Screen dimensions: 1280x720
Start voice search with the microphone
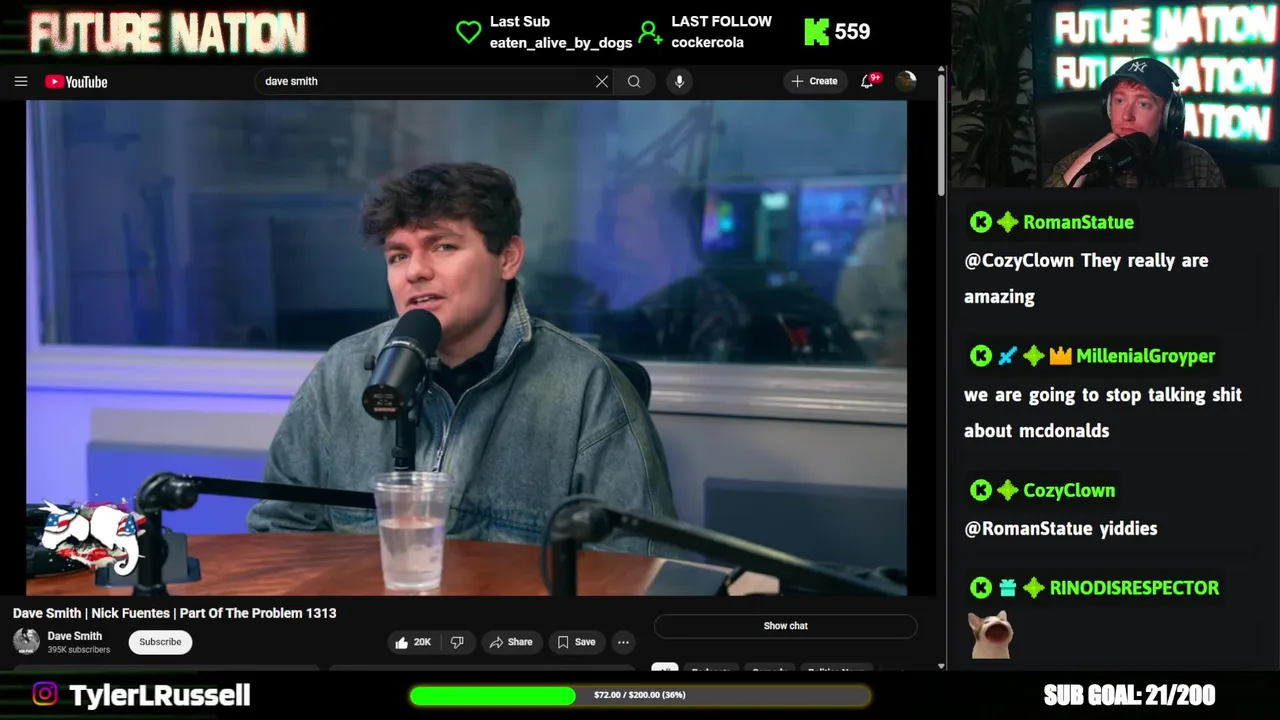[679, 81]
